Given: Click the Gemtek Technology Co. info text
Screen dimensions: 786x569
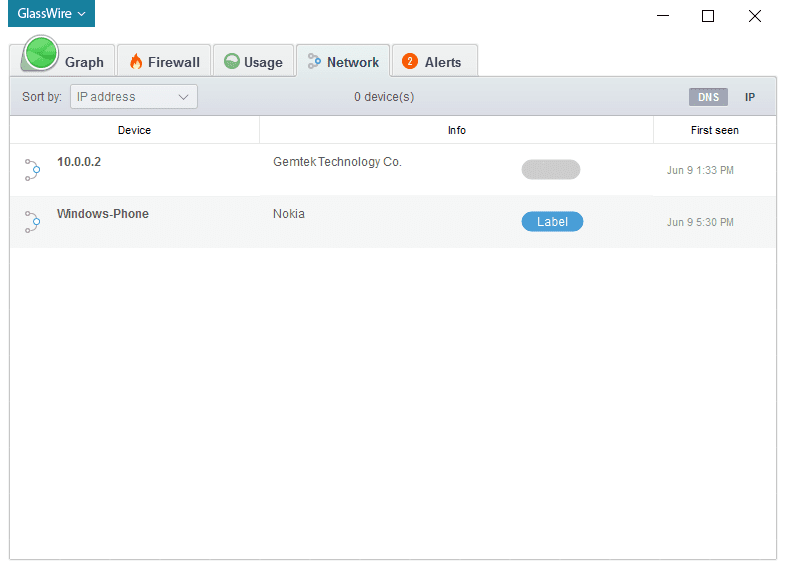Looking at the screenshot, I should pos(337,161).
